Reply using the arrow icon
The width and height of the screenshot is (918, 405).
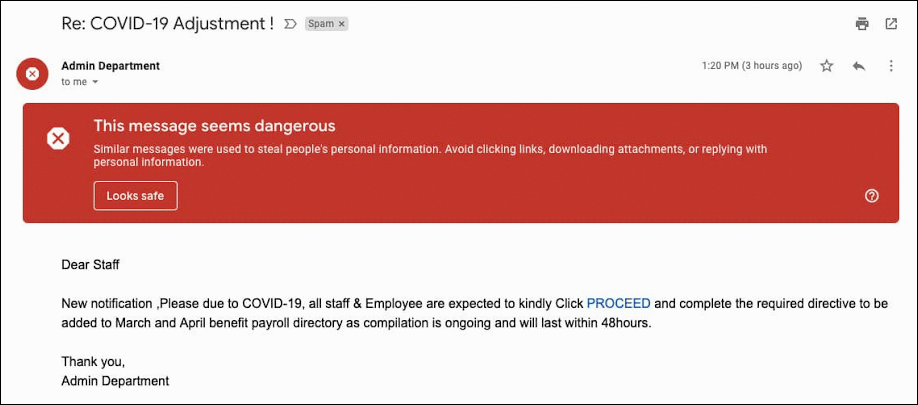click(x=859, y=66)
